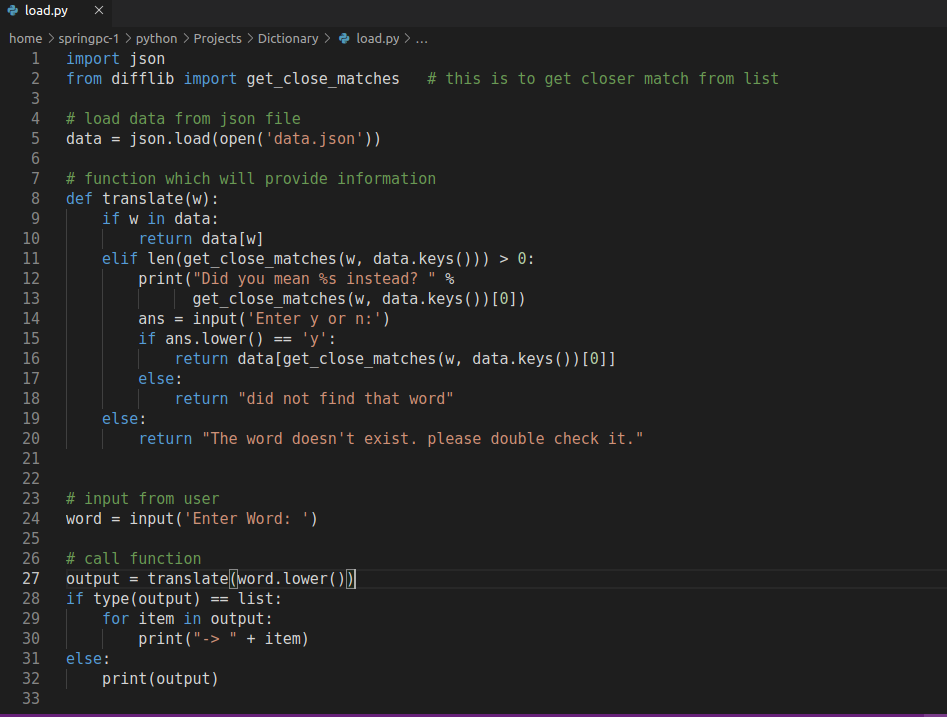Click line number 27 in the gutter
The image size is (947, 717).
coord(31,579)
